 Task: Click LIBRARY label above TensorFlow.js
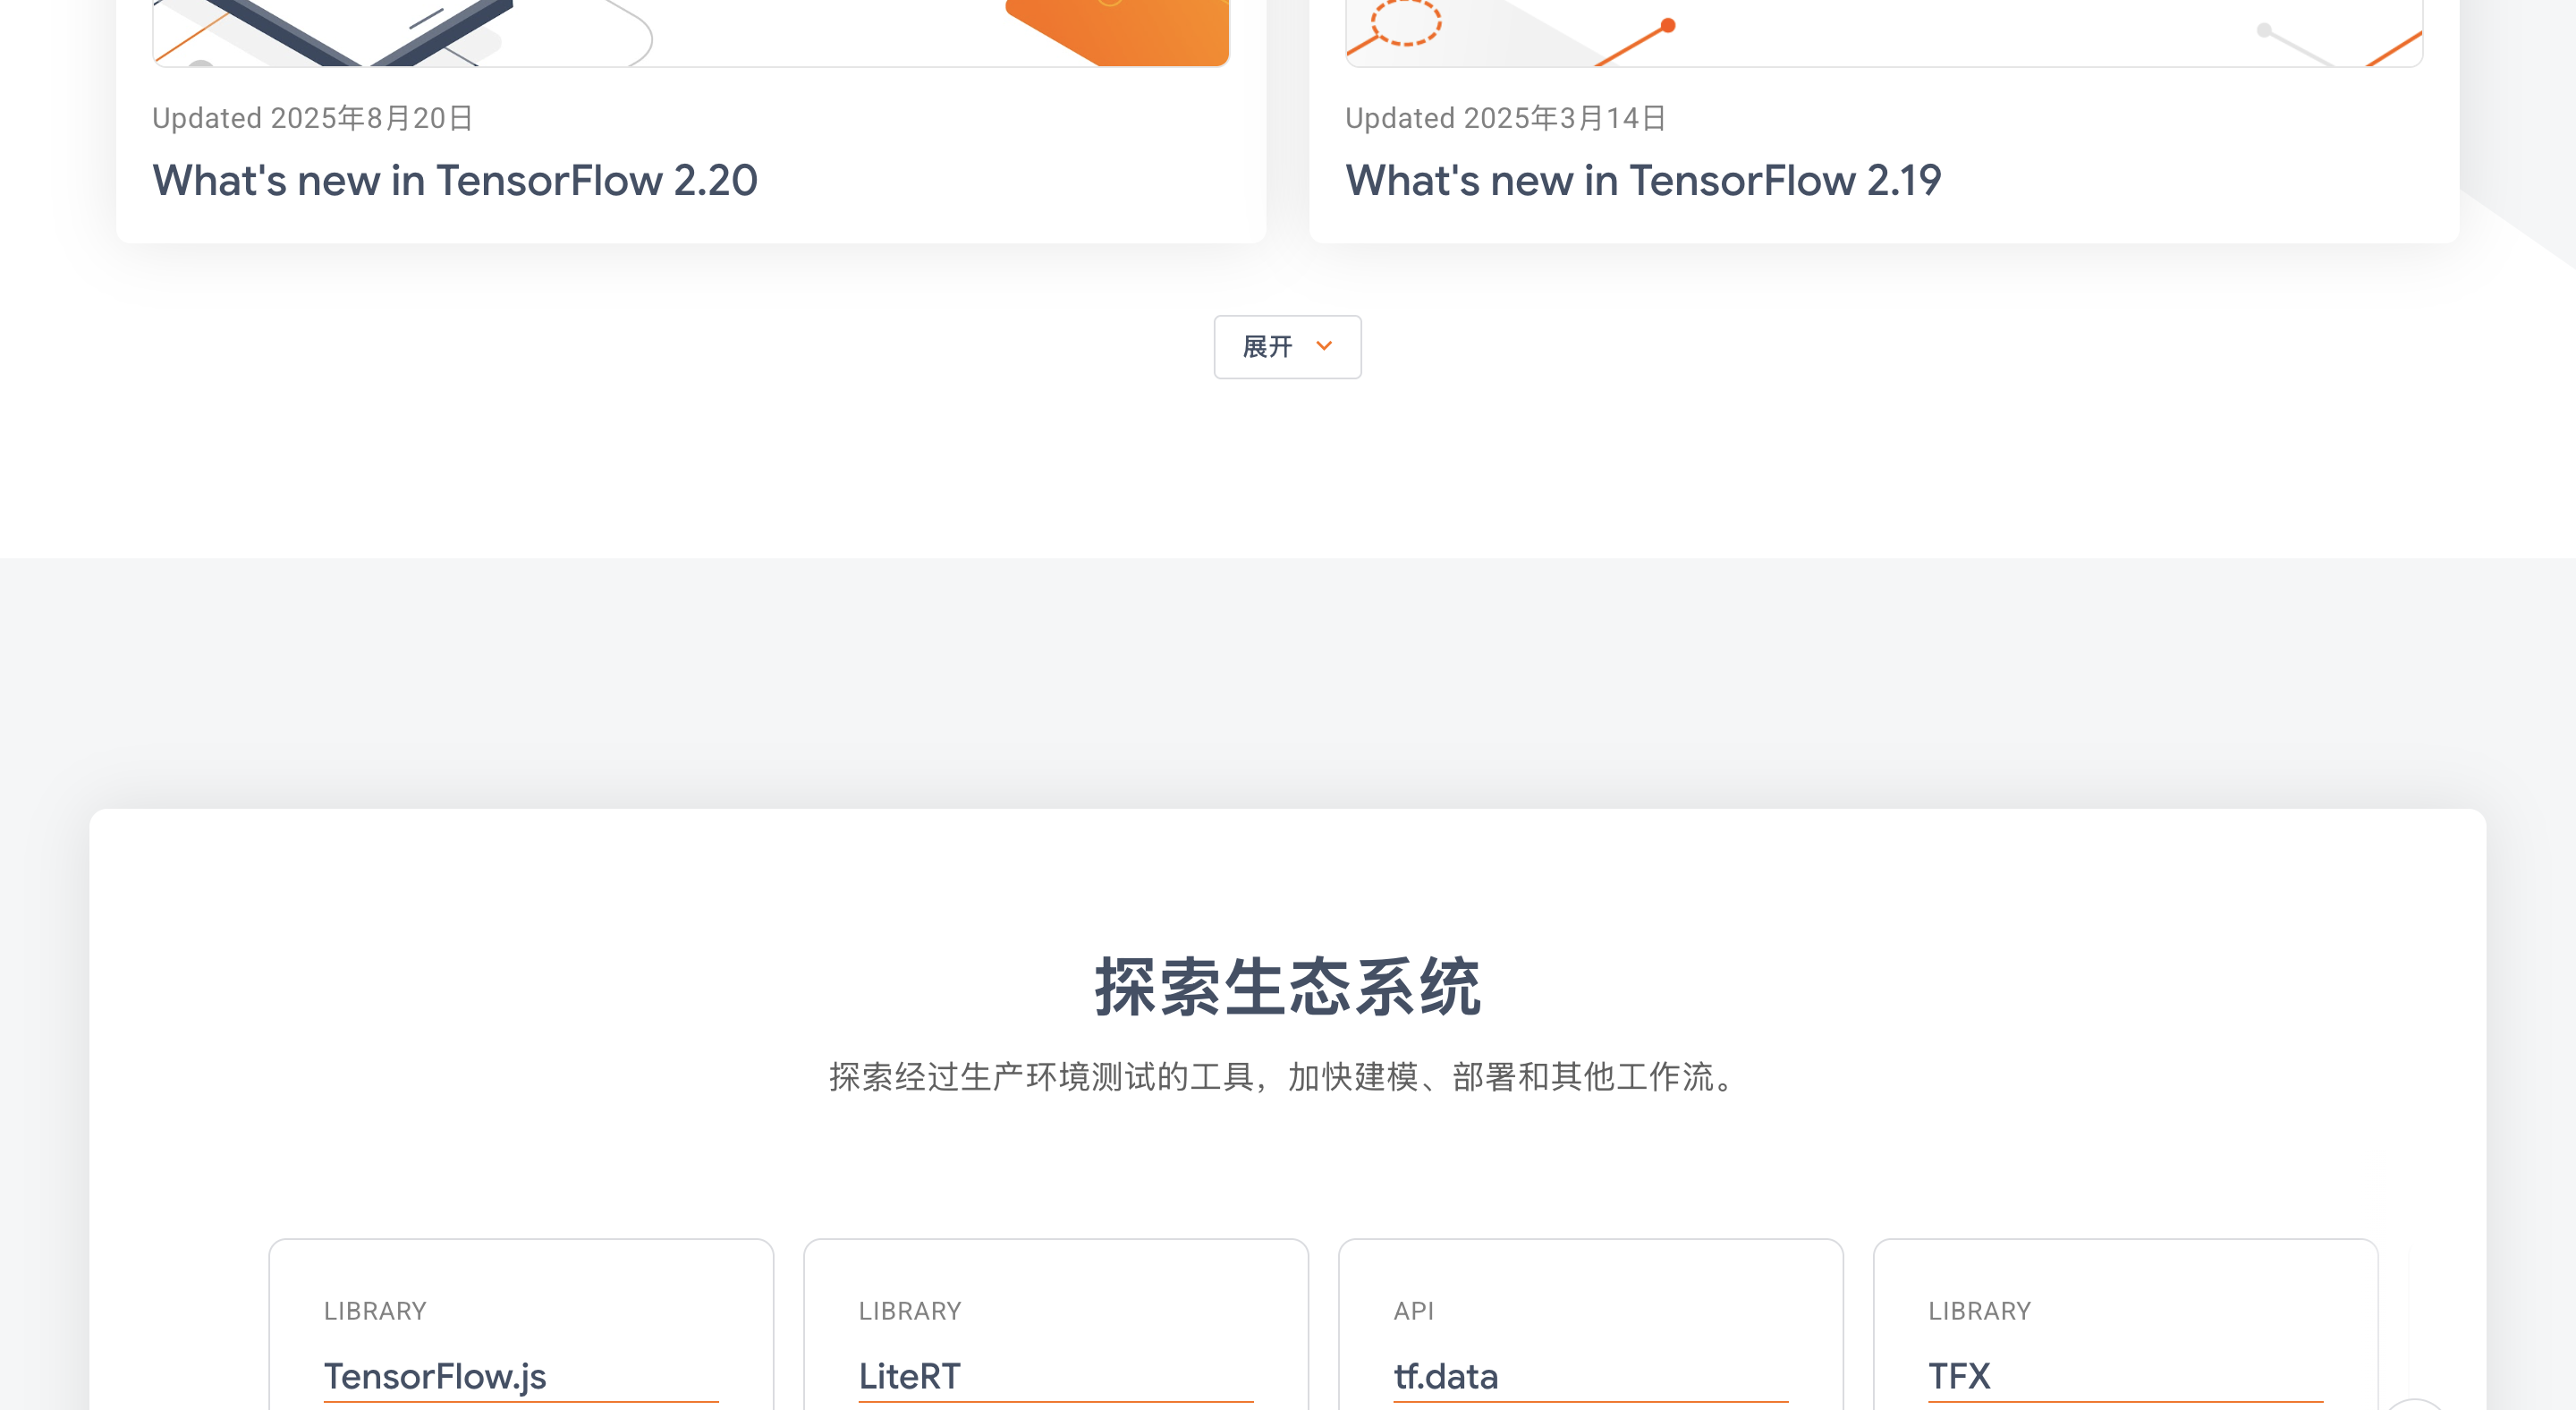(375, 1311)
